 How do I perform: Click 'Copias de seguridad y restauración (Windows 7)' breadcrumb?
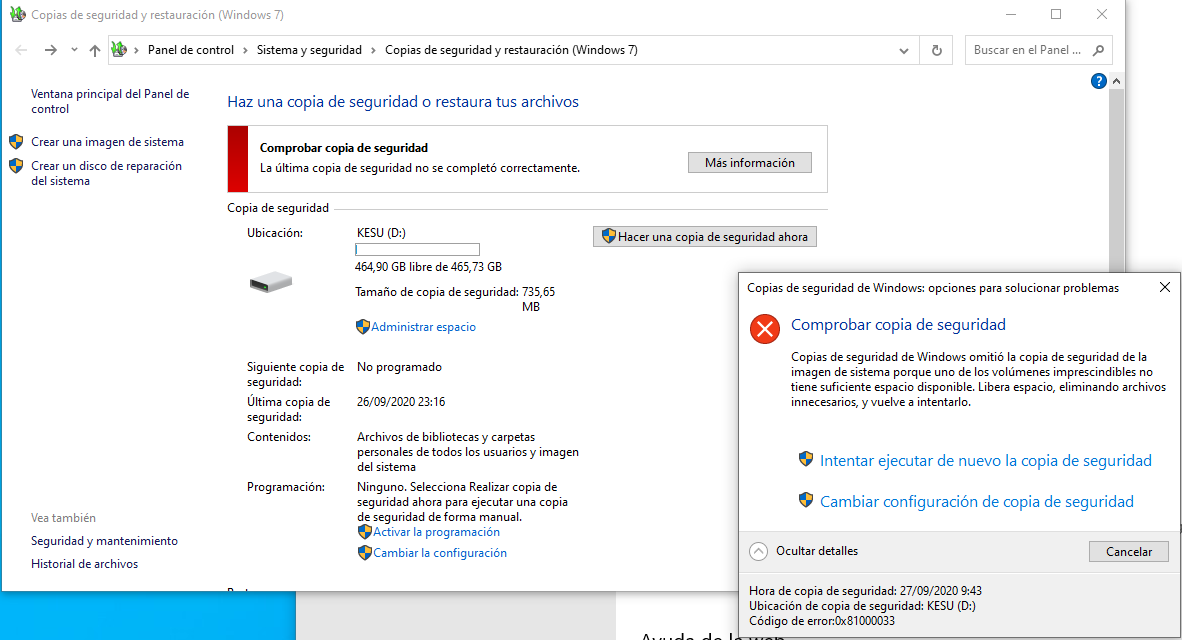pos(511,50)
